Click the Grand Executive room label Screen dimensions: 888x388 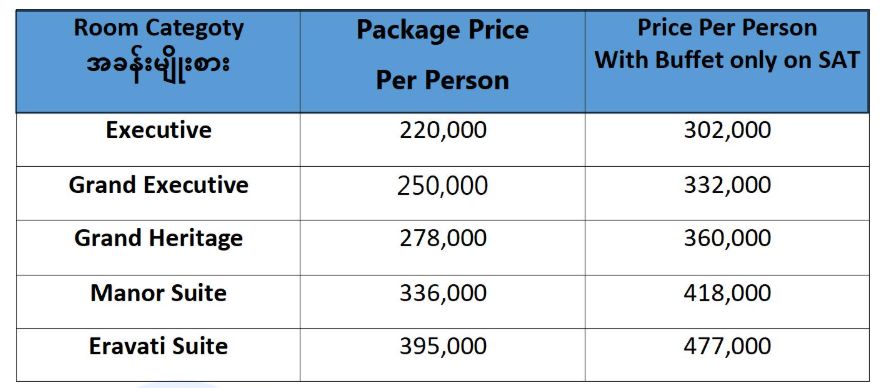tap(159, 185)
